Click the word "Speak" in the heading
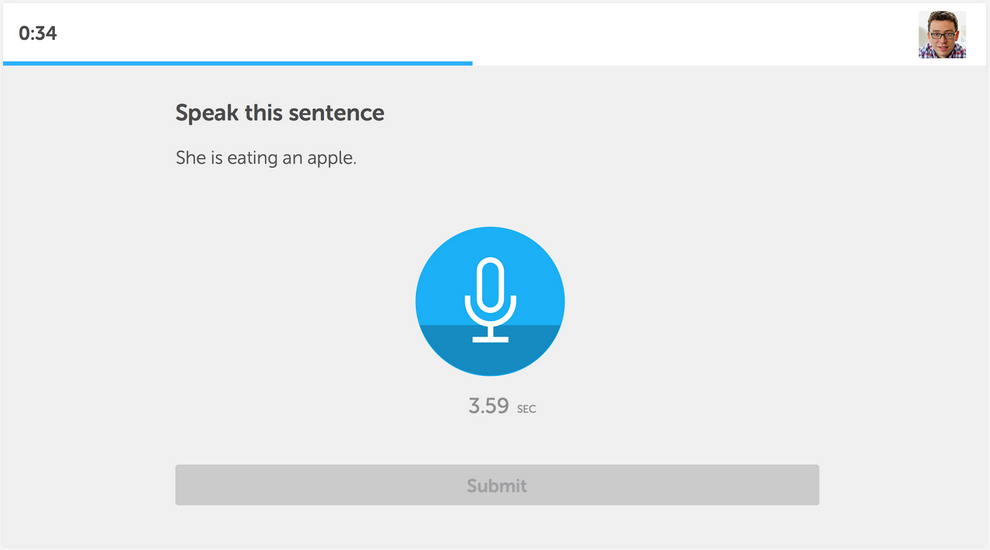Image resolution: width=990 pixels, height=550 pixels. point(207,113)
